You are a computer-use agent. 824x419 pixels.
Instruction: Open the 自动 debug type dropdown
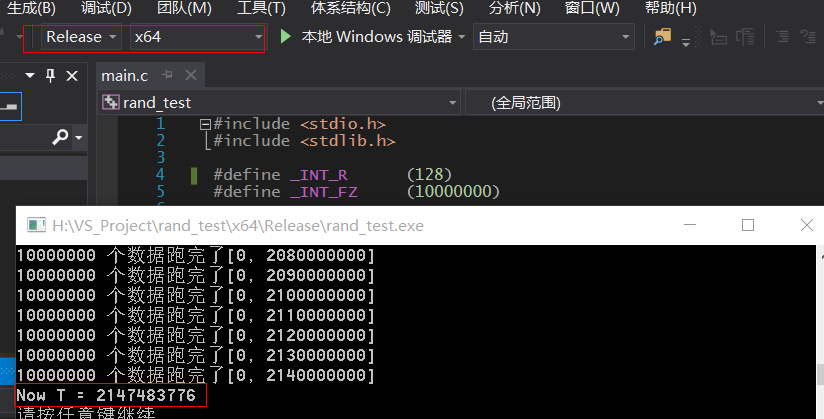(x=553, y=37)
